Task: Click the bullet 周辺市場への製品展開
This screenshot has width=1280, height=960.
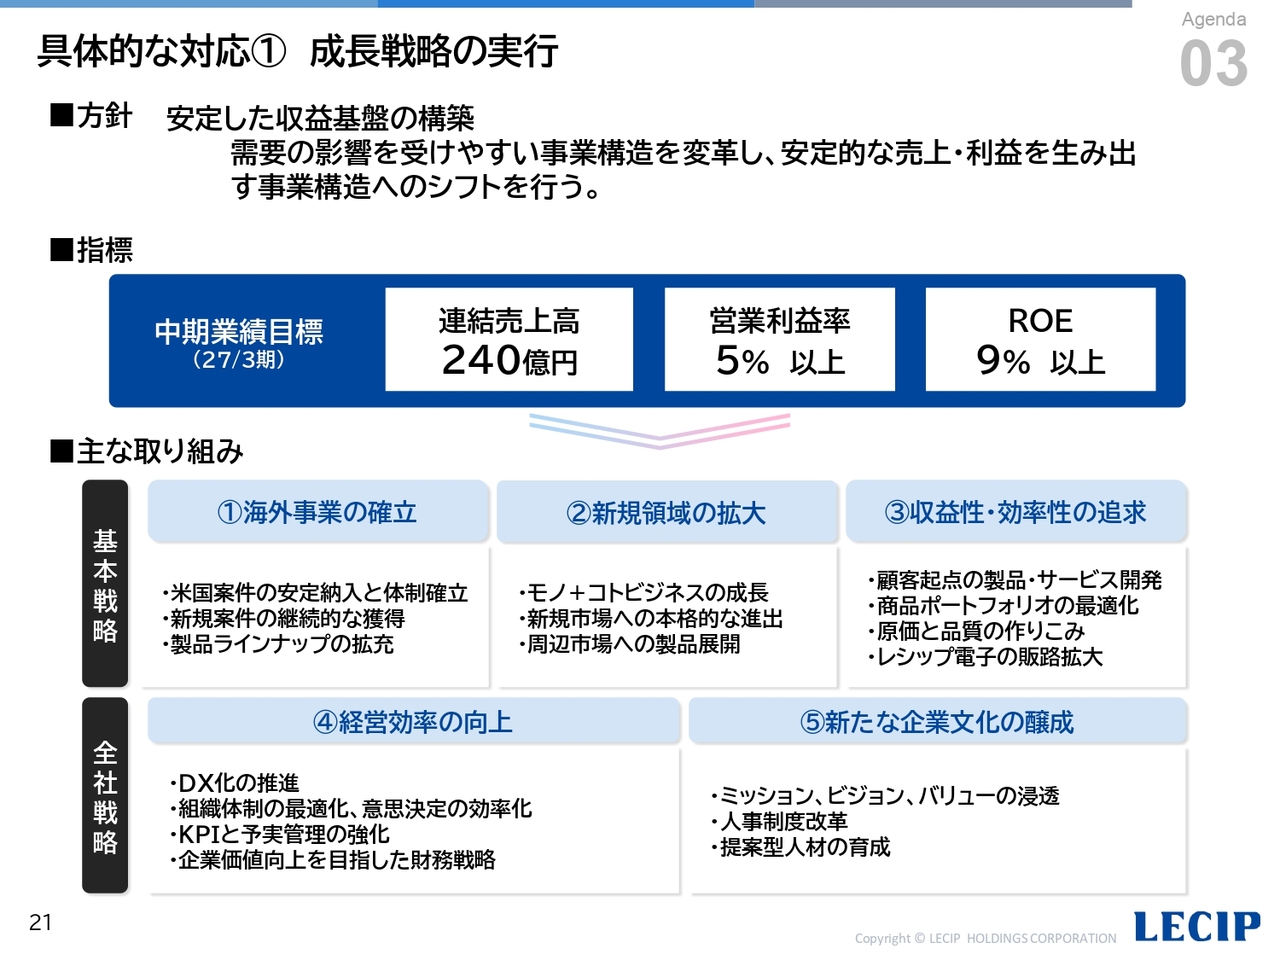Action: click(x=630, y=644)
